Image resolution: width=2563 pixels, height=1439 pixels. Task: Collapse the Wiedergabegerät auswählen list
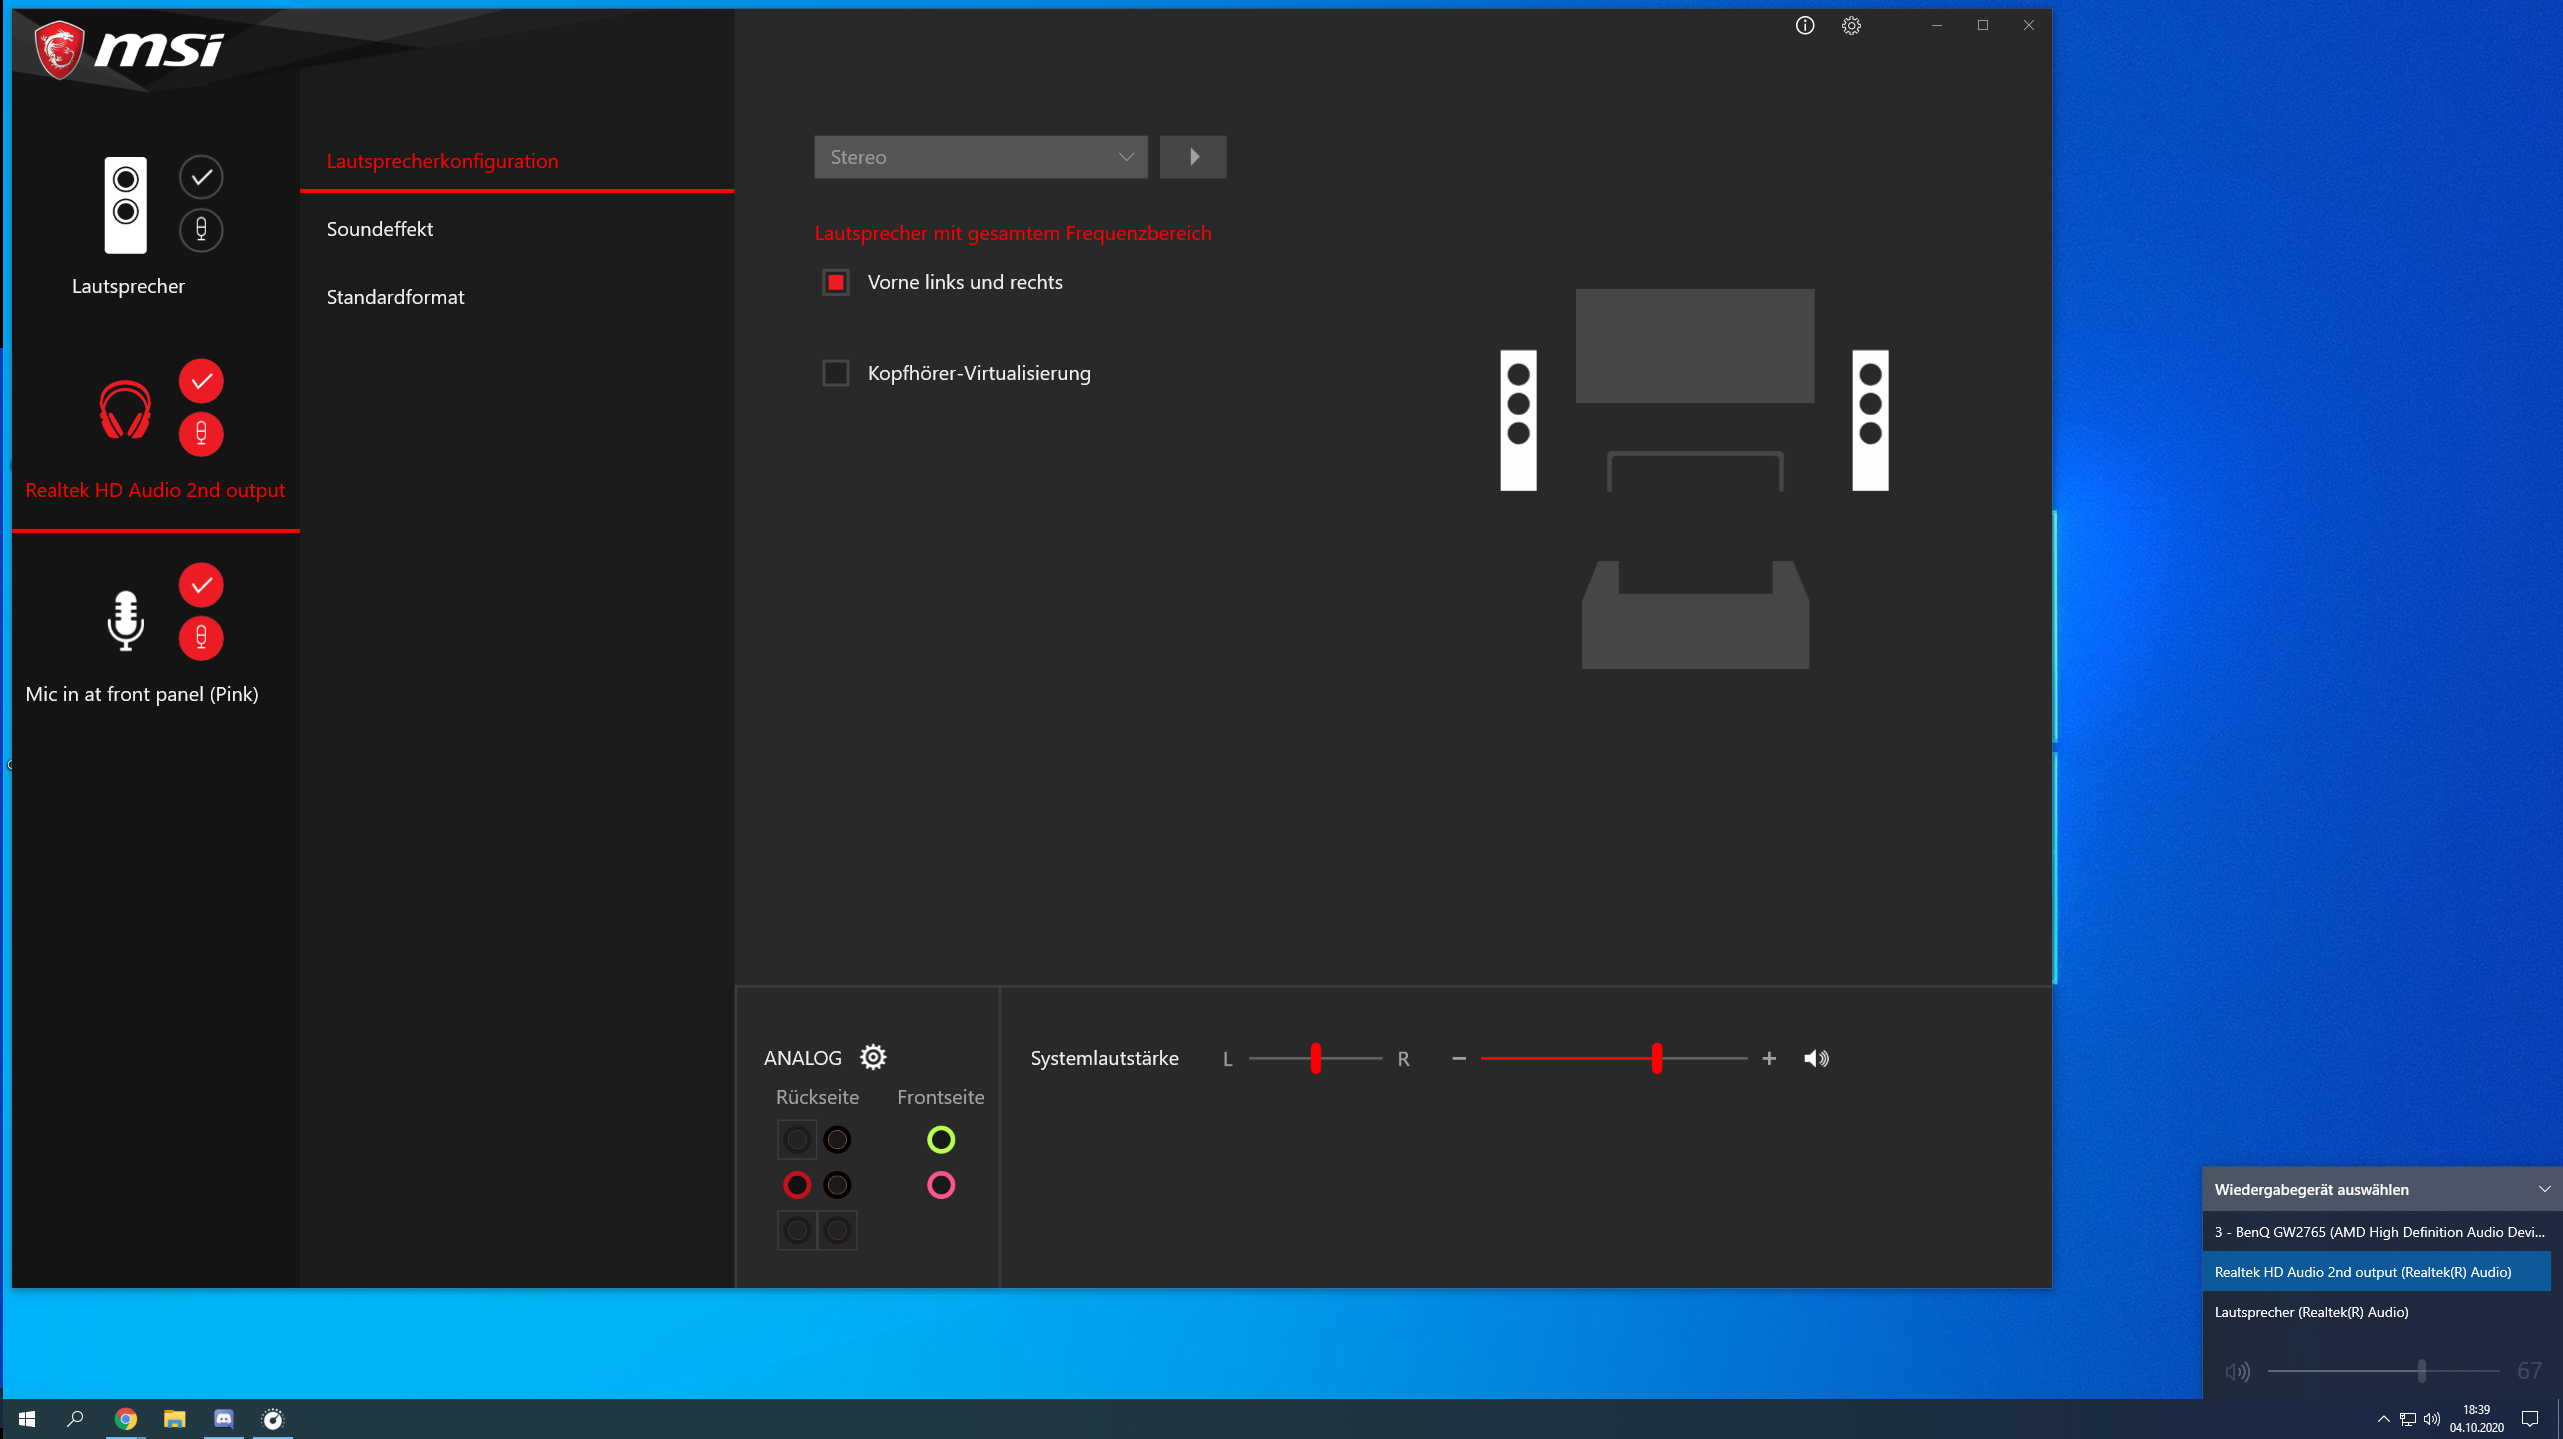pos(2544,1189)
